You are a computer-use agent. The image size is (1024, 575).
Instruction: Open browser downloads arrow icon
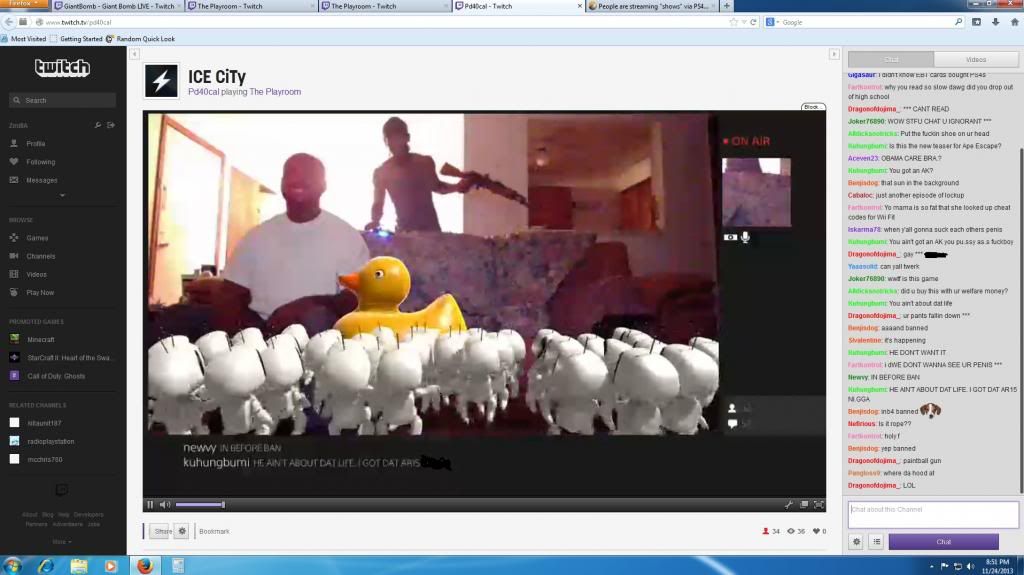click(x=995, y=22)
